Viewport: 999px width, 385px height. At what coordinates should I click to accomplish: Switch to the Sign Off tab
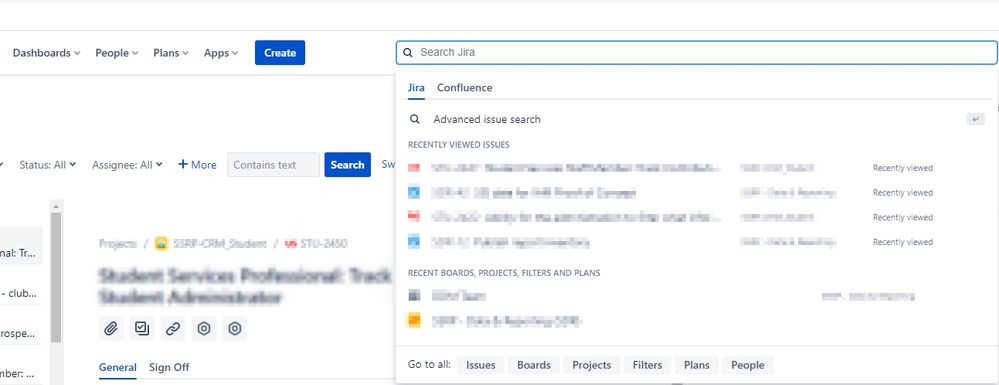coord(169,367)
